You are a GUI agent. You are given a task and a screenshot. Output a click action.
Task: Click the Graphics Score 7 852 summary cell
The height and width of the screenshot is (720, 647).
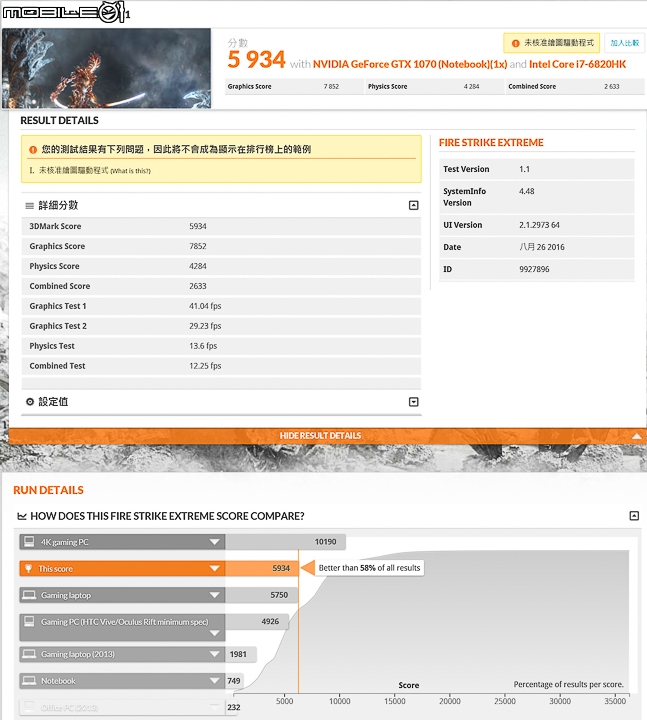pos(294,86)
